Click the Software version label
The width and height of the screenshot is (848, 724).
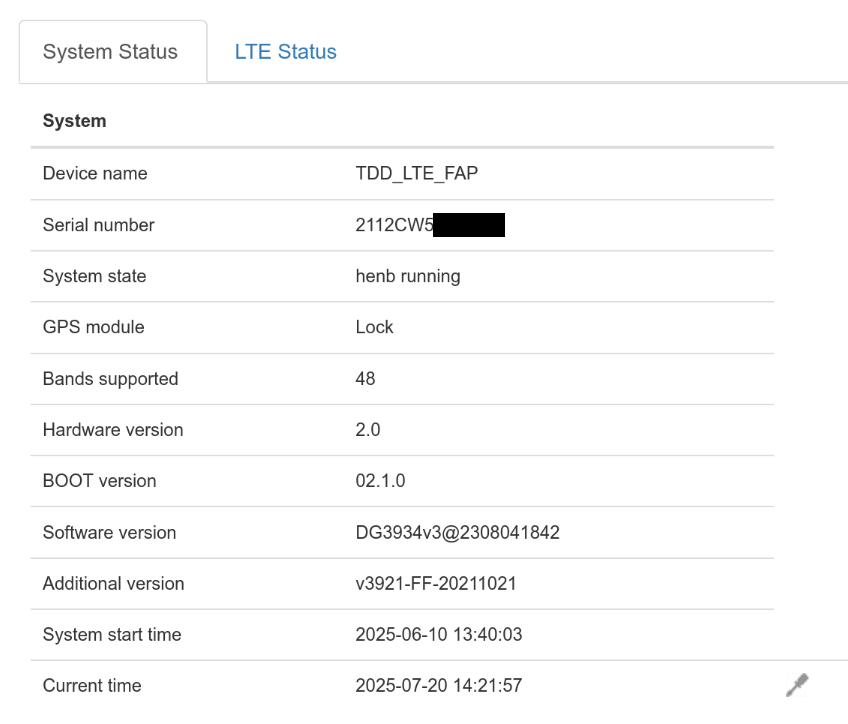click(109, 533)
